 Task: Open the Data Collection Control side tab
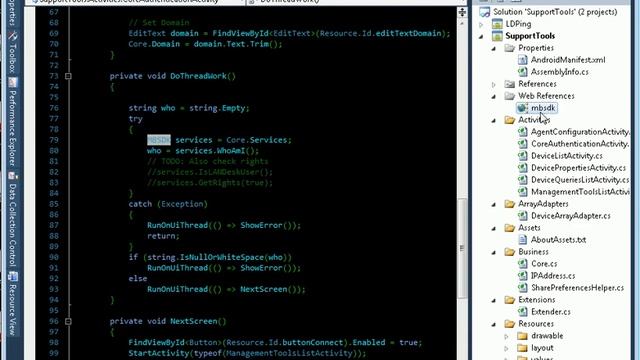click(12, 219)
